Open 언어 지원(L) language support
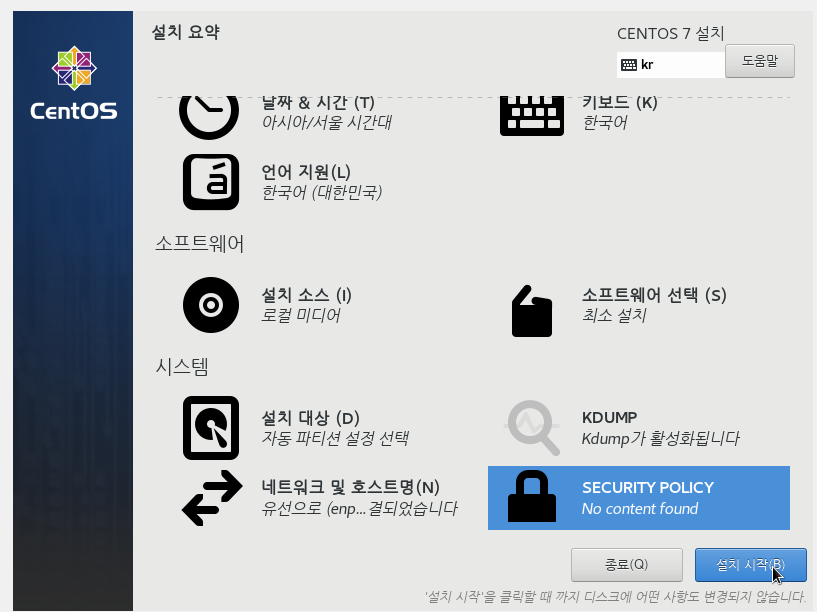 point(306,172)
